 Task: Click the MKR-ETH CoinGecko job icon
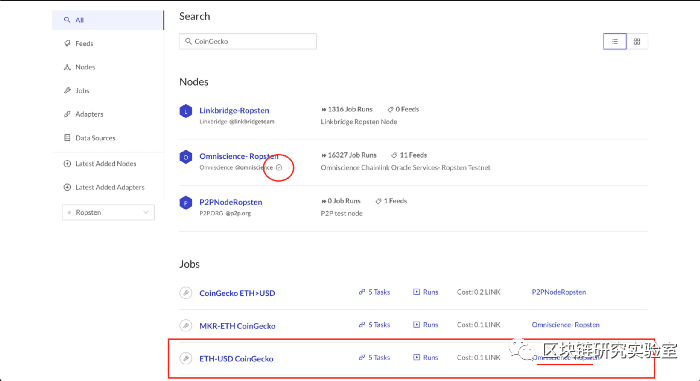[186, 326]
